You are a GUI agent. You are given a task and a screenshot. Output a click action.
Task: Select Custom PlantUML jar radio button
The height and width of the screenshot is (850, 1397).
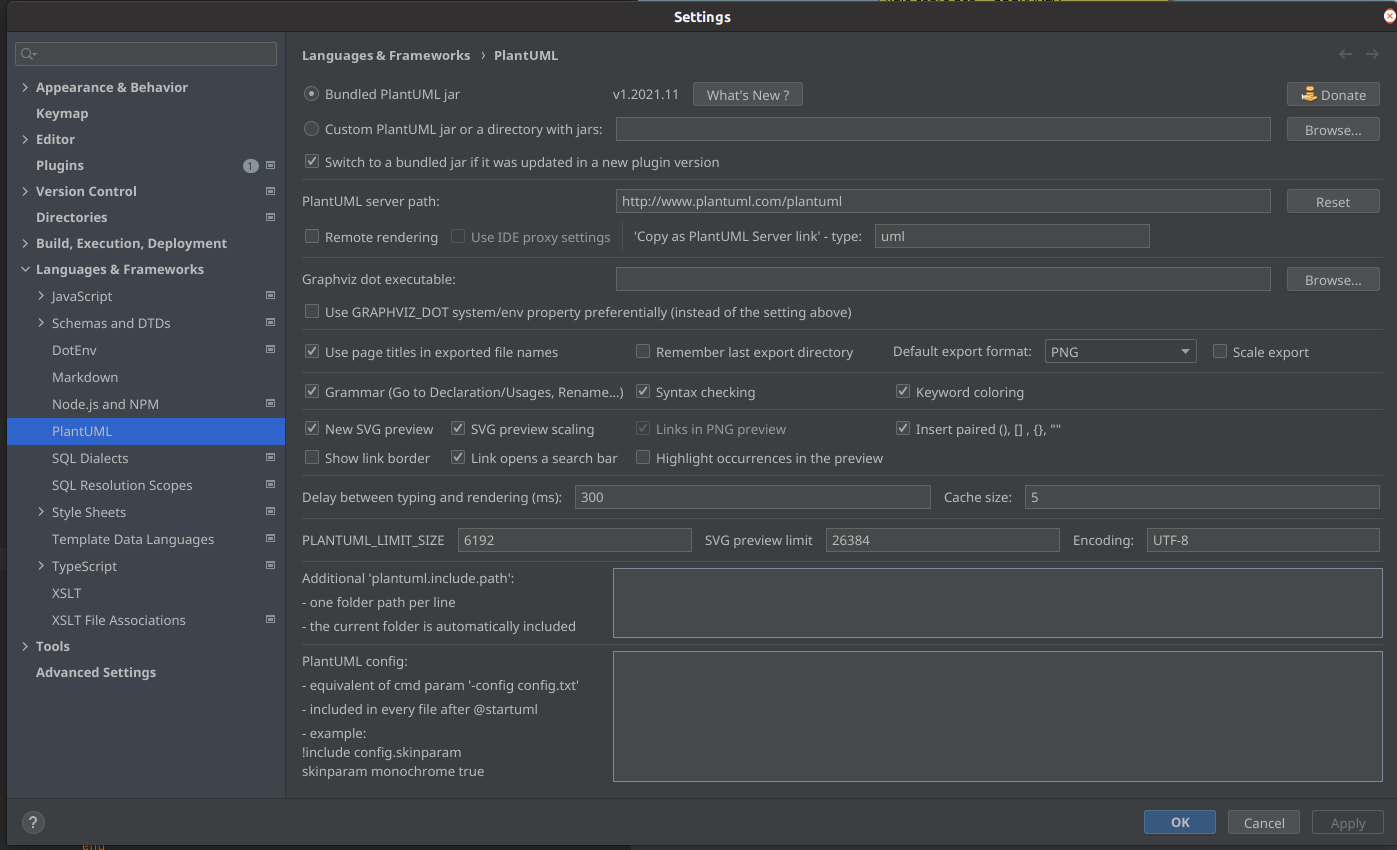pyautogui.click(x=312, y=129)
